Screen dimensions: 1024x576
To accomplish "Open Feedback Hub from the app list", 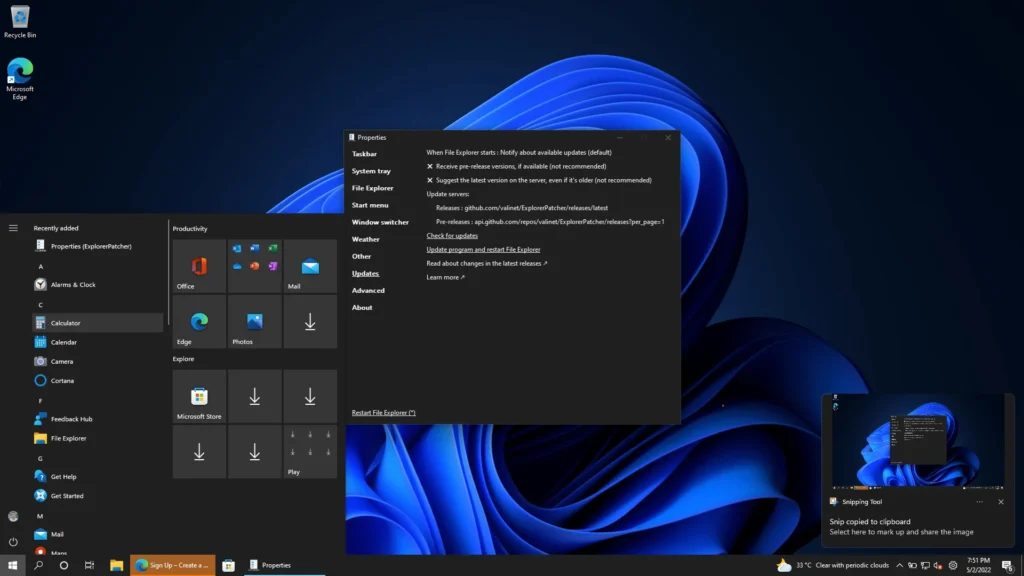I will click(98, 419).
